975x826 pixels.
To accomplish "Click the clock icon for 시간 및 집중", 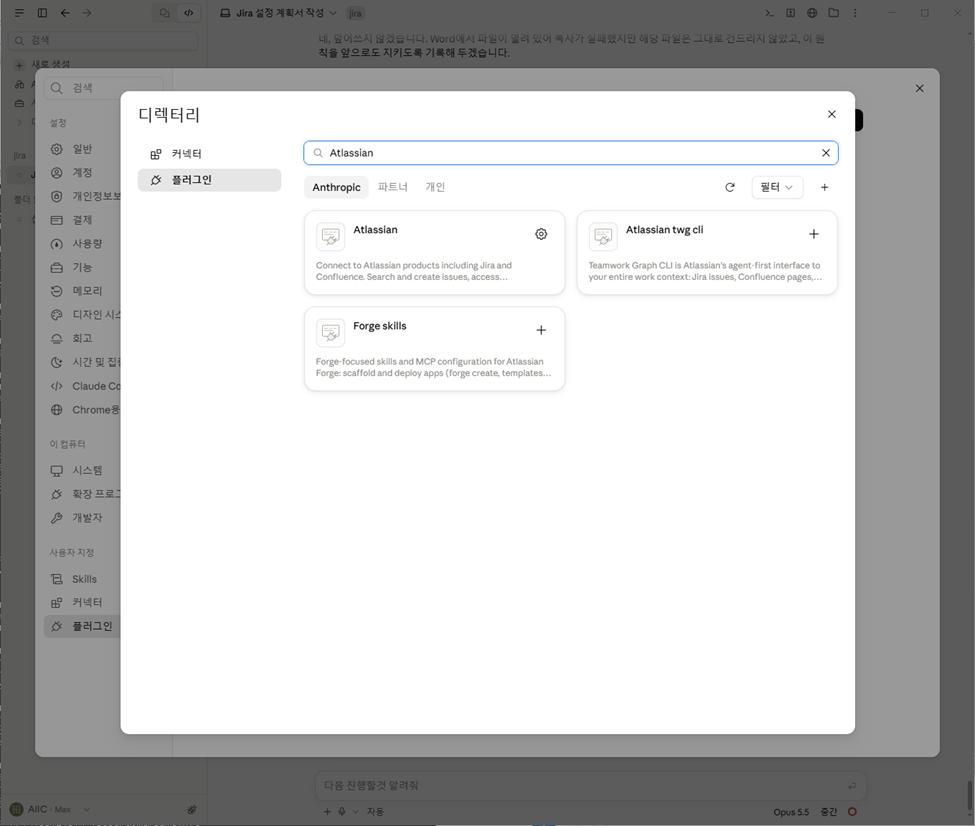I will point(57,362).
